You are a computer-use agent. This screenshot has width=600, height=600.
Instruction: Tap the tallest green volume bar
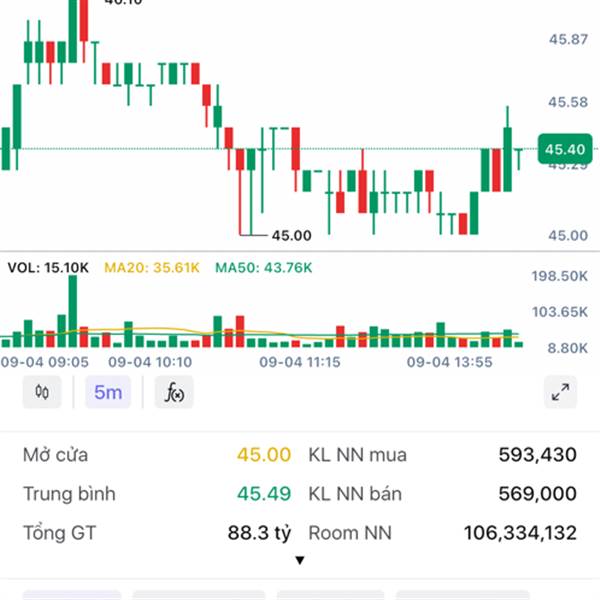pos(73,311)
